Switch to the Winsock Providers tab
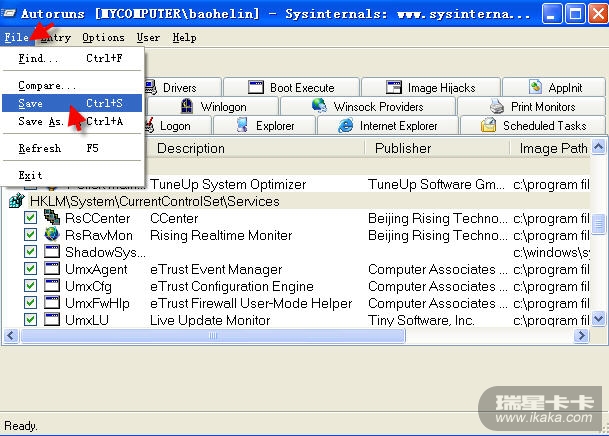 tap(368, 106)
